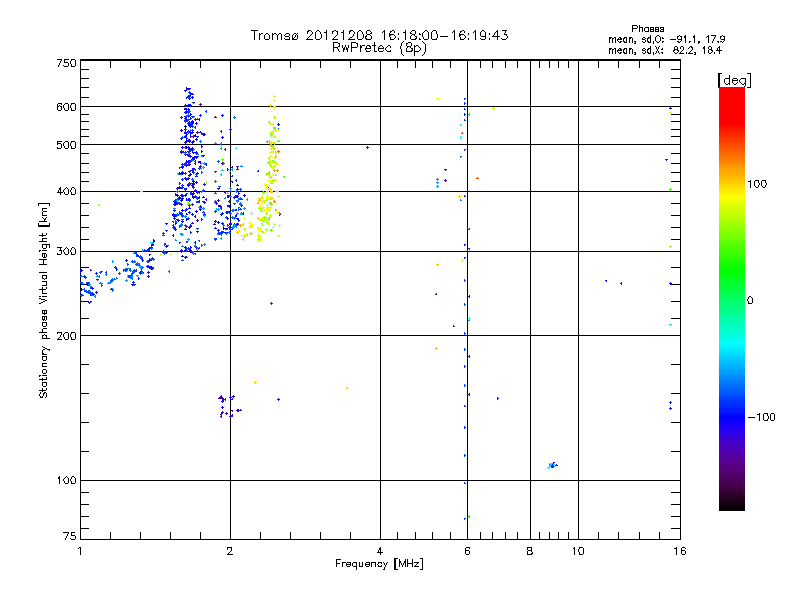The height and width of the screenshot is (600, 800).
Task: Click the 200 tick on the height axis
Action: pyautogui.click(x=66, y=335)
